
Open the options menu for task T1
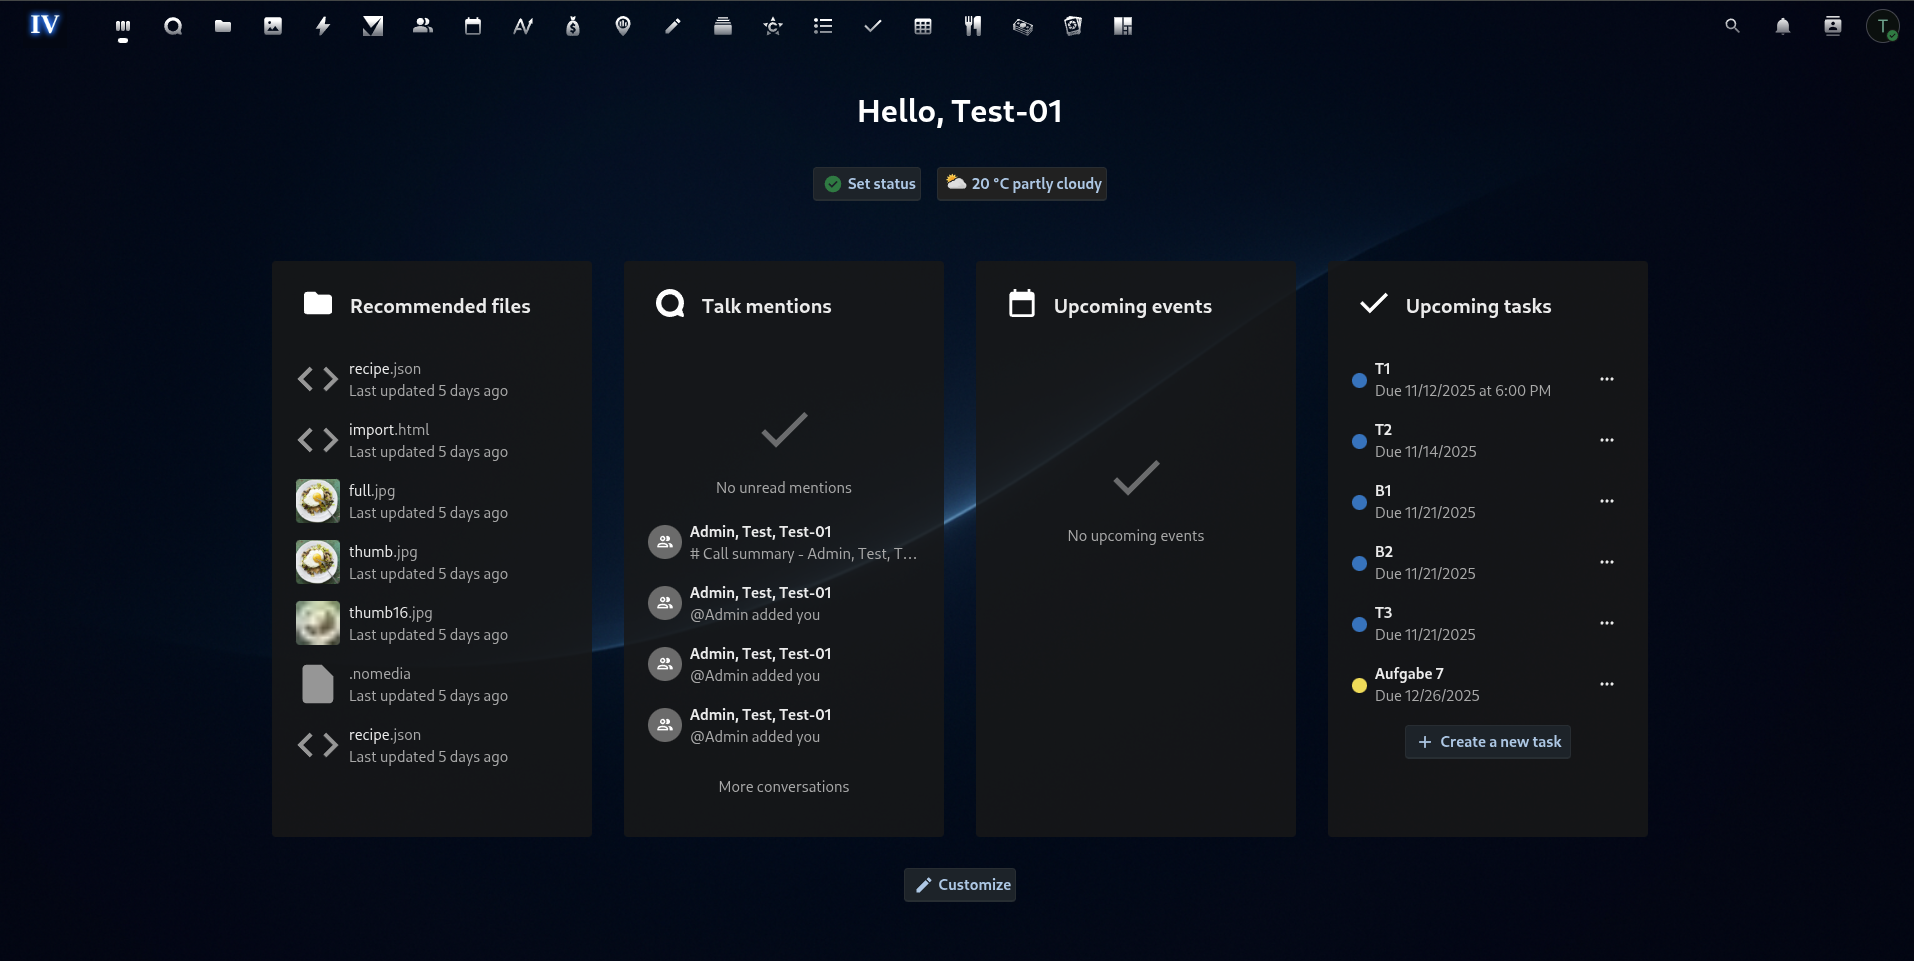click(x=1607, y=379)
